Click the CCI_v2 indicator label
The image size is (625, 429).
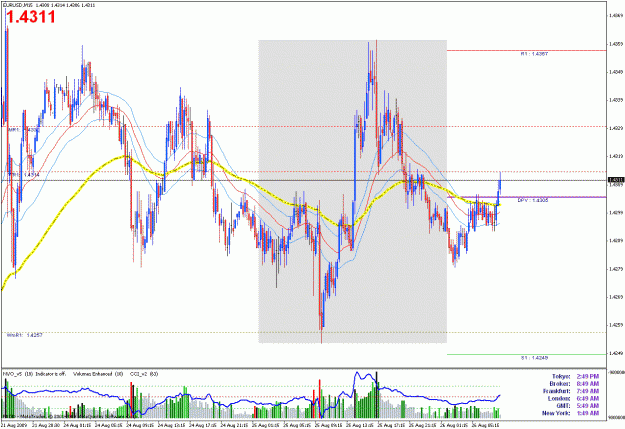[144, 374]
